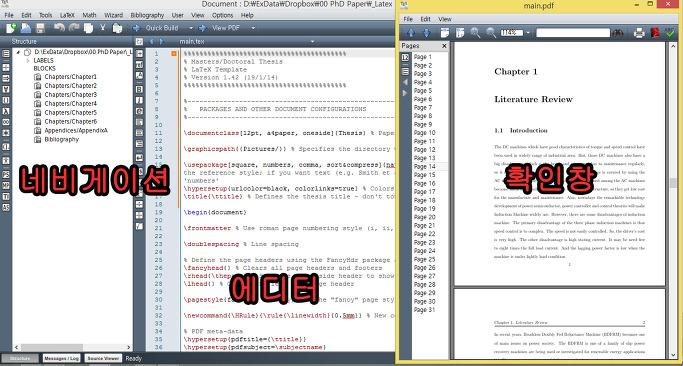Go to next document with right arrow
Image resolution: width=683 pixels, height=366 pixels.
(x=162, y=42)
